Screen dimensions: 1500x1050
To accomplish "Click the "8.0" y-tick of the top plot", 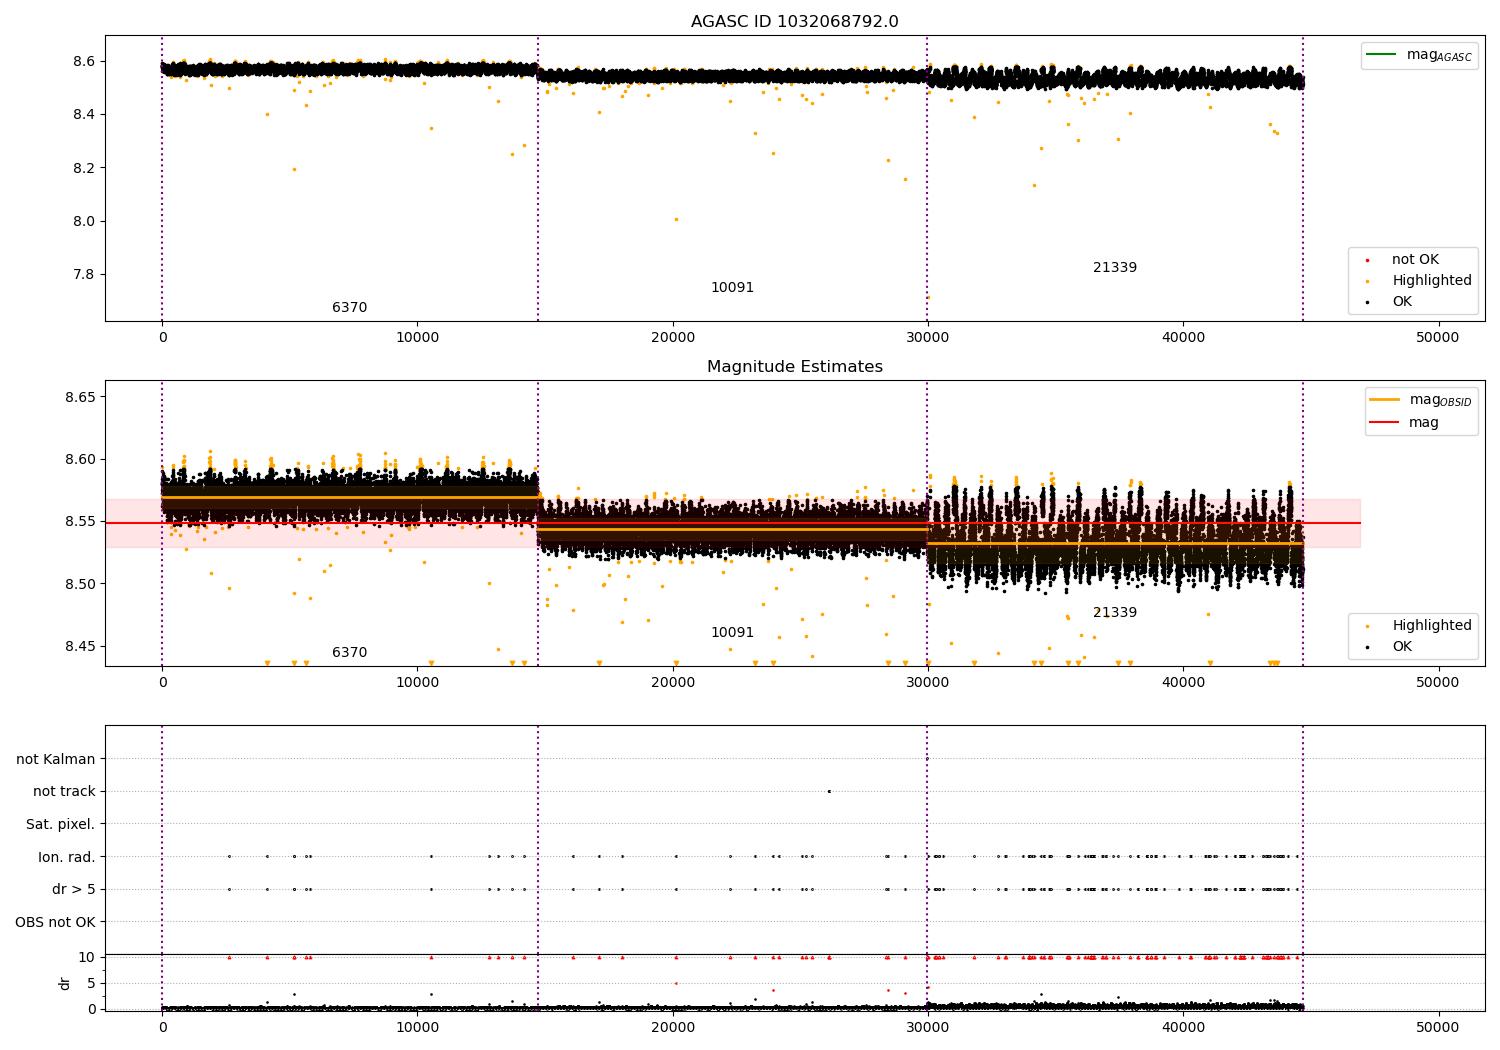I will (x=84, y=222).
